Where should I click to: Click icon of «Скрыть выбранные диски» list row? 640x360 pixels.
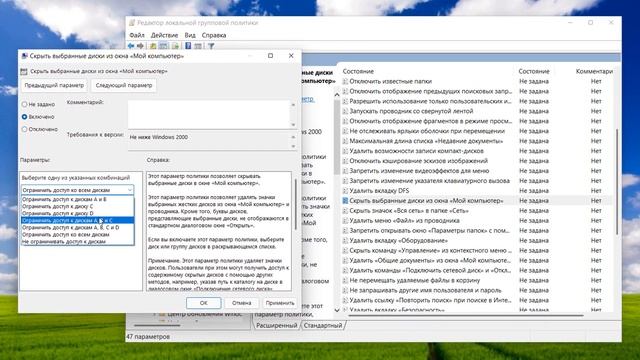coord(345,201)
